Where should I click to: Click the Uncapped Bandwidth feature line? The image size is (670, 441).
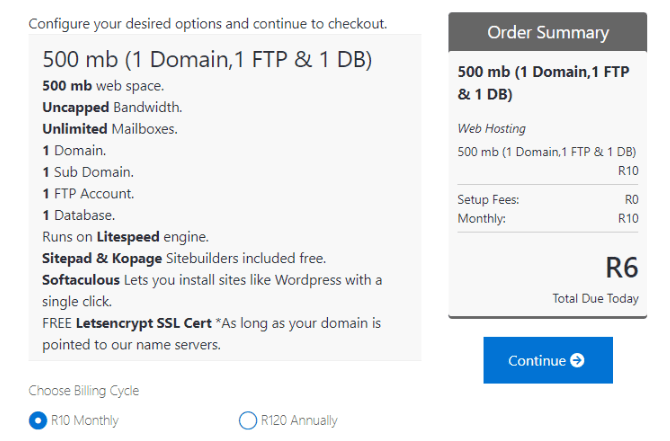tap(112, 107)
